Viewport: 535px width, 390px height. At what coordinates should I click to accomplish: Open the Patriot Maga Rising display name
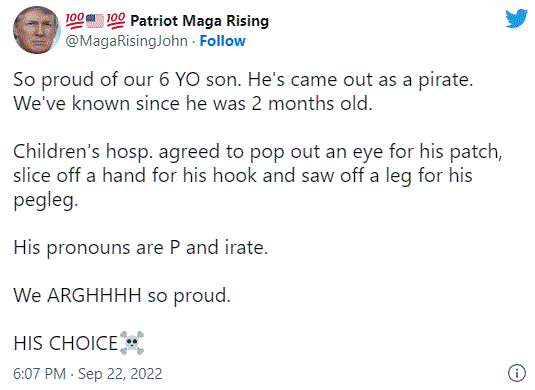pos(200,21)
